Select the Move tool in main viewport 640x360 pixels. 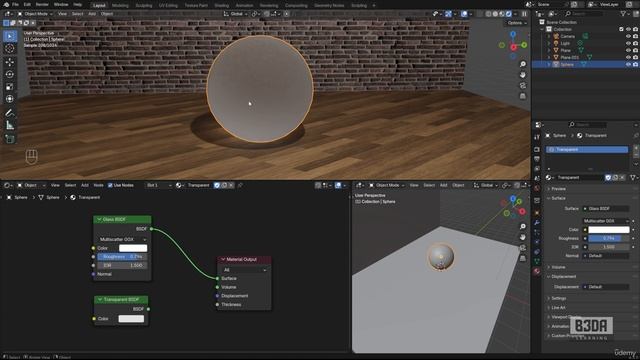(x=10, y=62)
